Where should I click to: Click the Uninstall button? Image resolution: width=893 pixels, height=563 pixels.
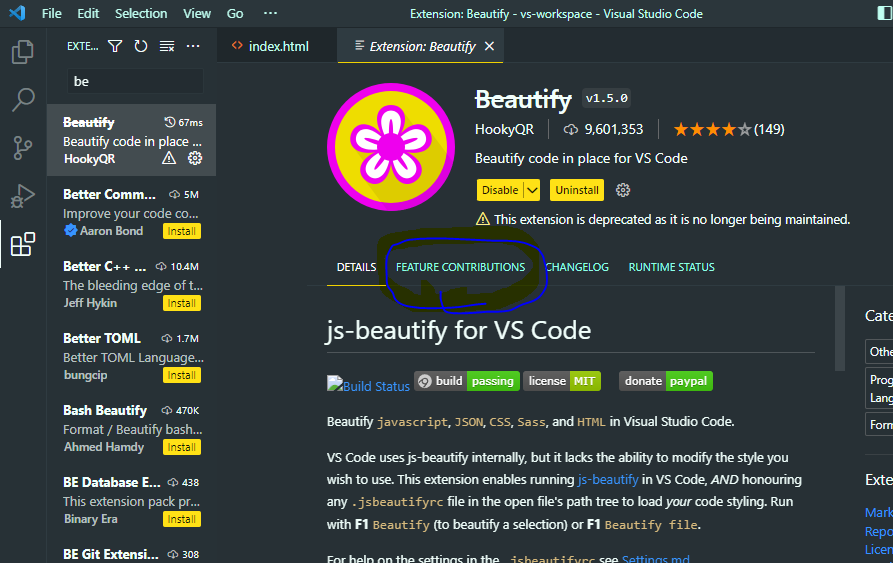coord(576,190)
